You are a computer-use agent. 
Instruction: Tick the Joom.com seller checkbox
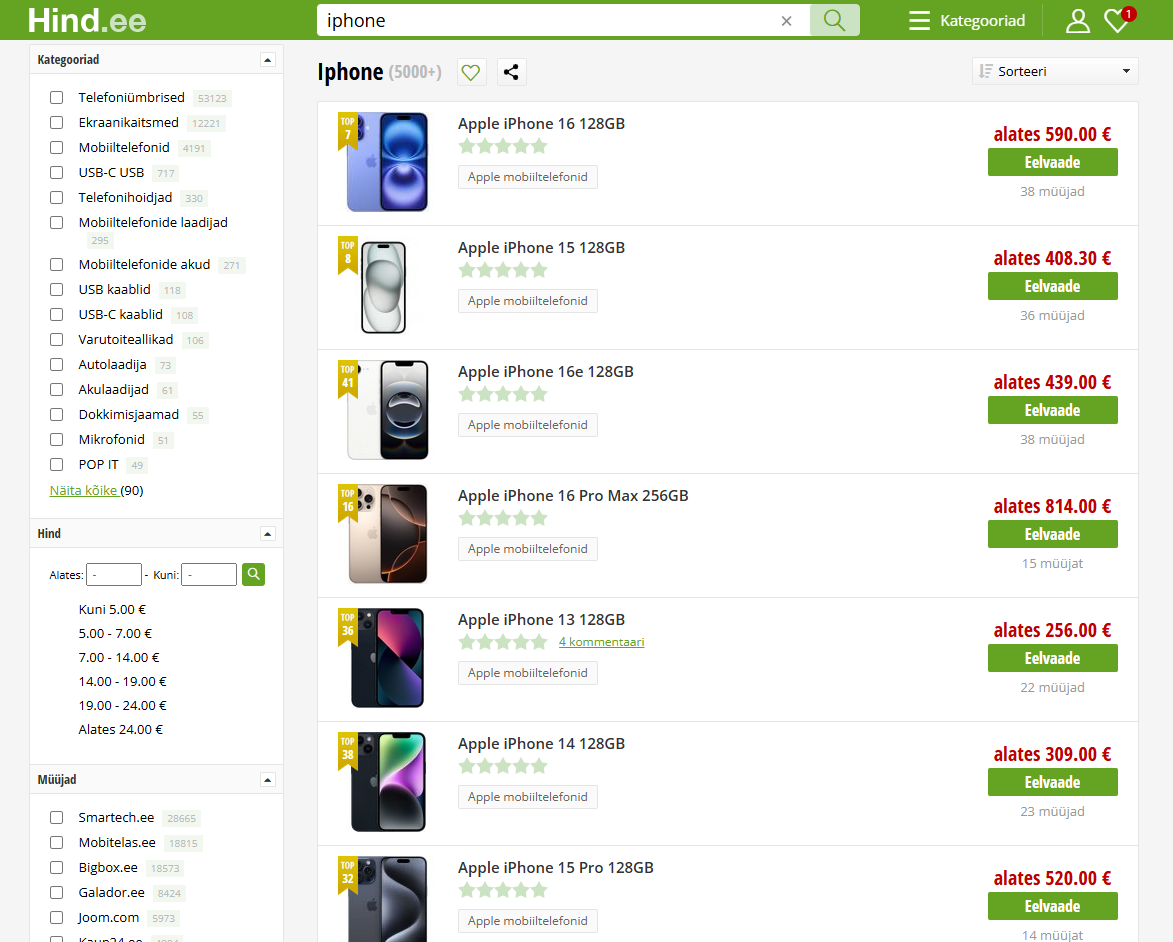56,917
